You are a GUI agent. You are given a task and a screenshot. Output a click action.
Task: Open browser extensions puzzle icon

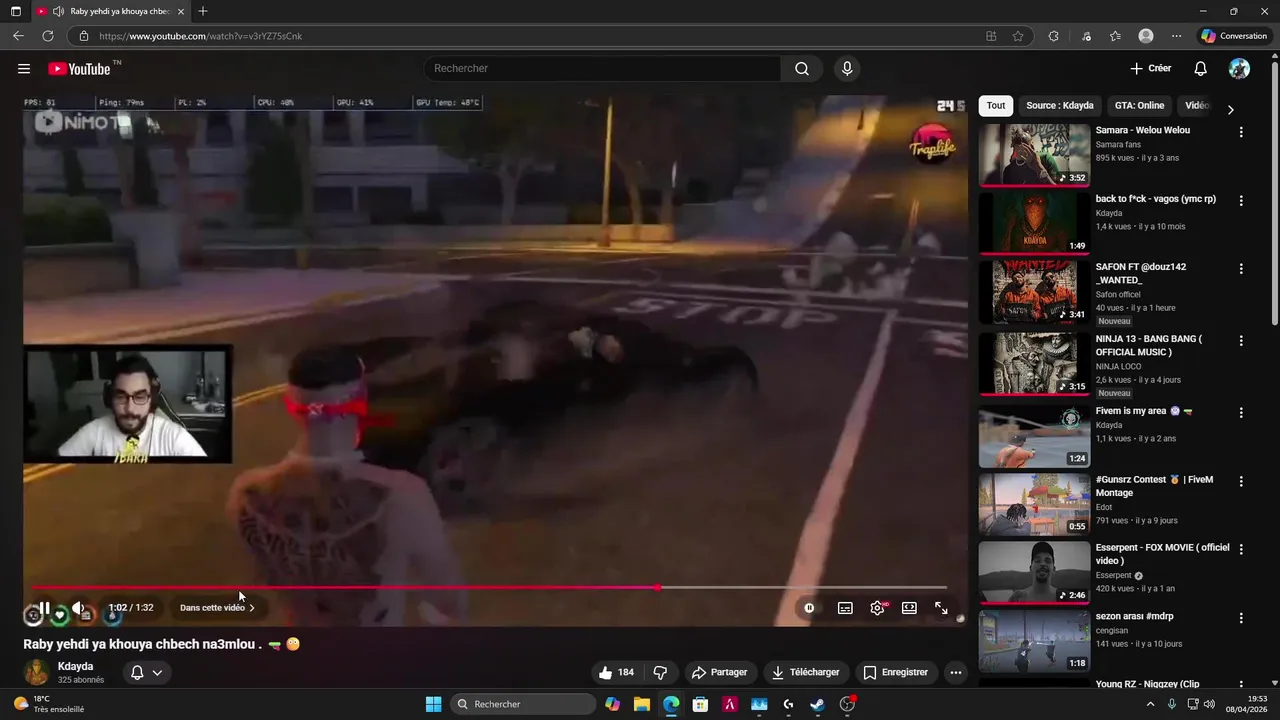click(x=1053, y=36)
